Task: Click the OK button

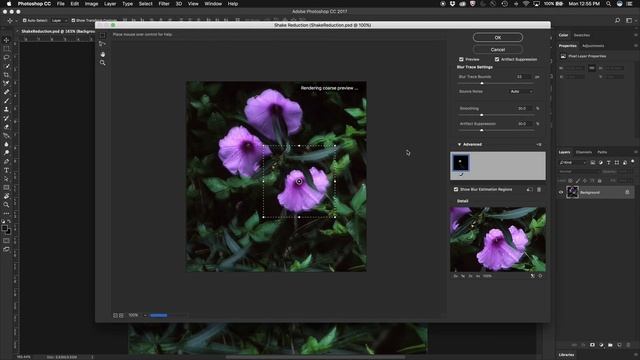Action: pos(498,37)
